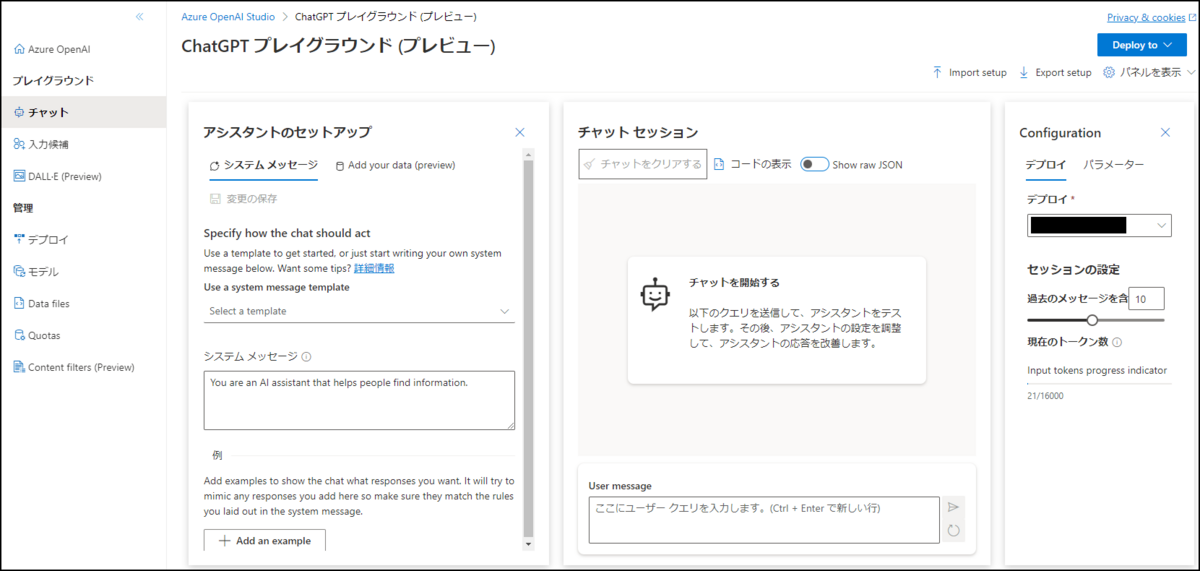Click the 21/16000 token count text
This screenshot has width=1200, height=571.
pos(1045,396)
